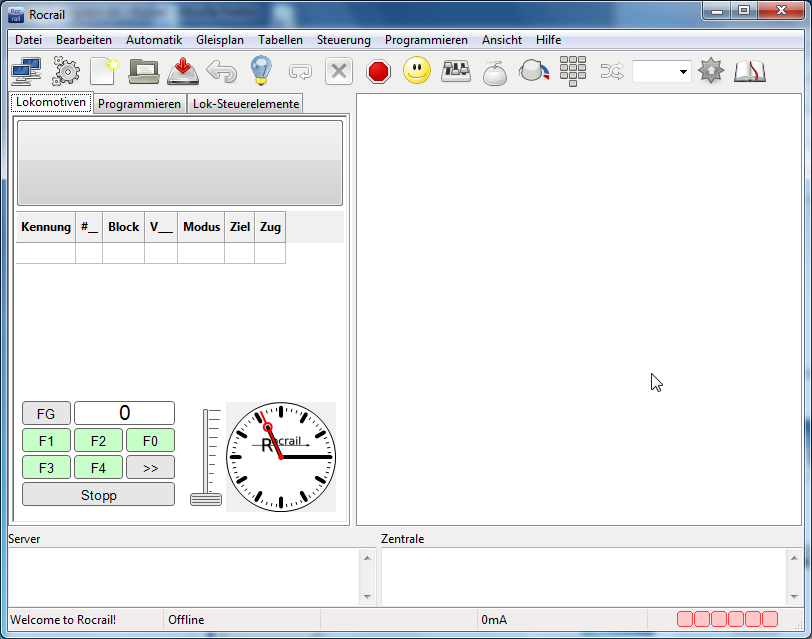Image resolution: width=812 pixels, height=639 pixels.
Task: Open the user guide book icon
Action: (x=749, y=72)
